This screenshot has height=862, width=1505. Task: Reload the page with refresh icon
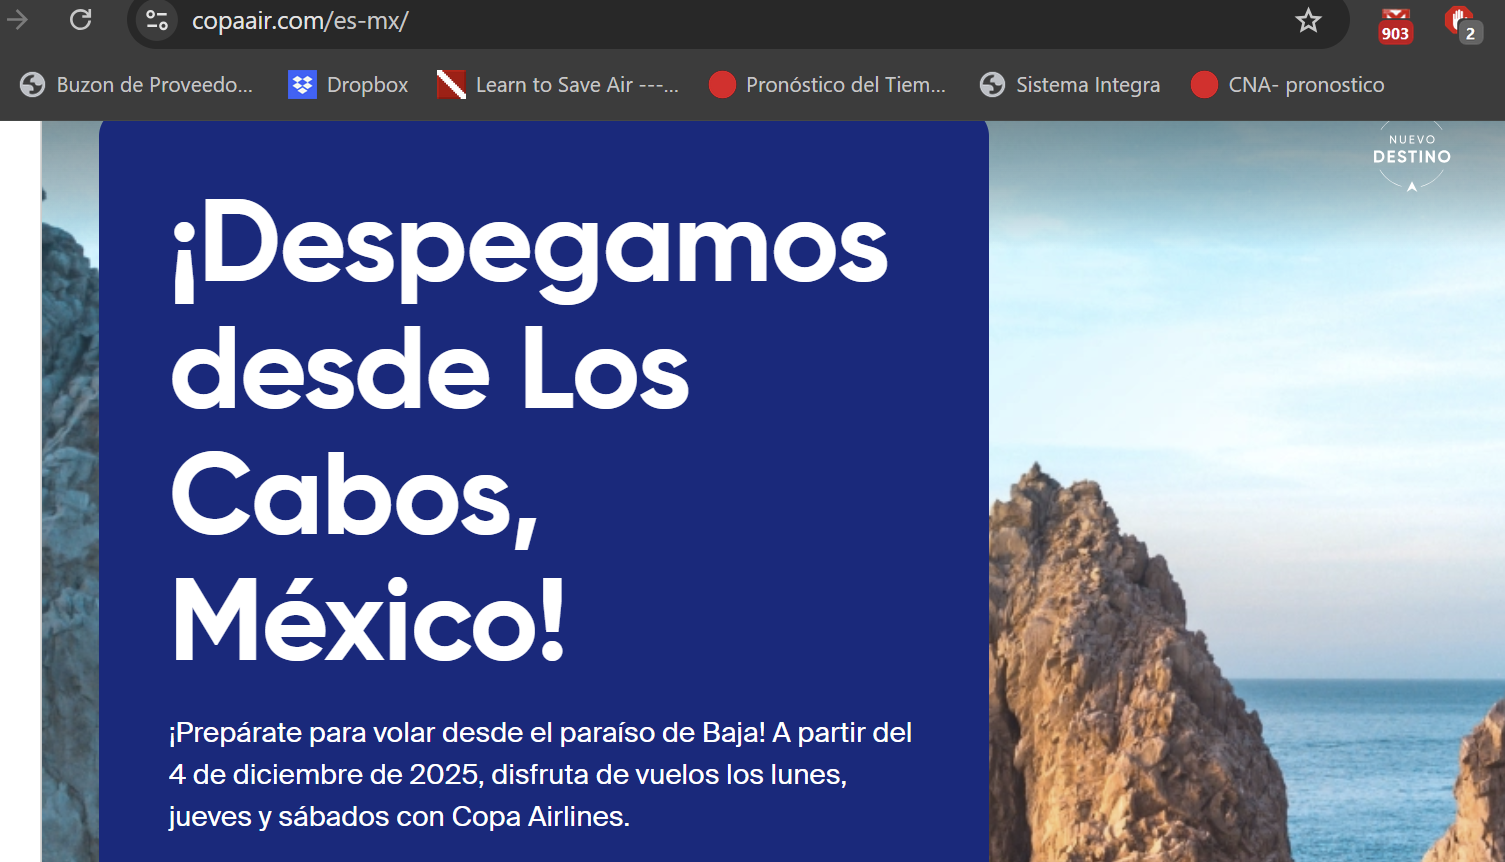pos(81,19)
